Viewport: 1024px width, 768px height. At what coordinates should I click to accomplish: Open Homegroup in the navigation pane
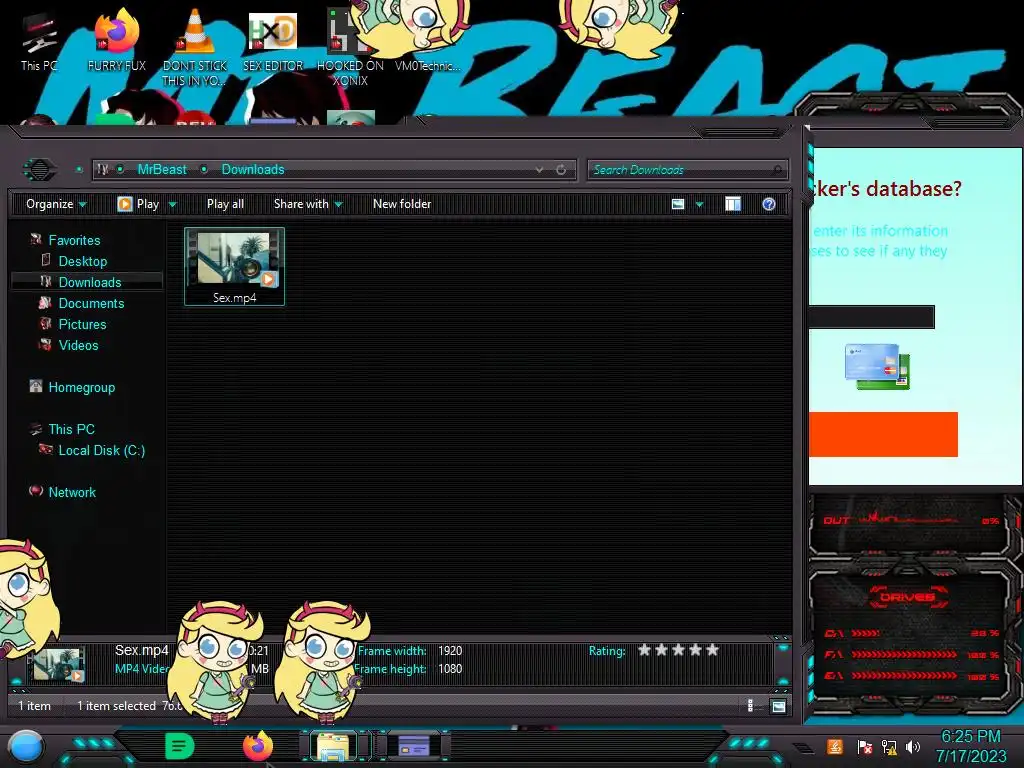[x=82, y=387]
